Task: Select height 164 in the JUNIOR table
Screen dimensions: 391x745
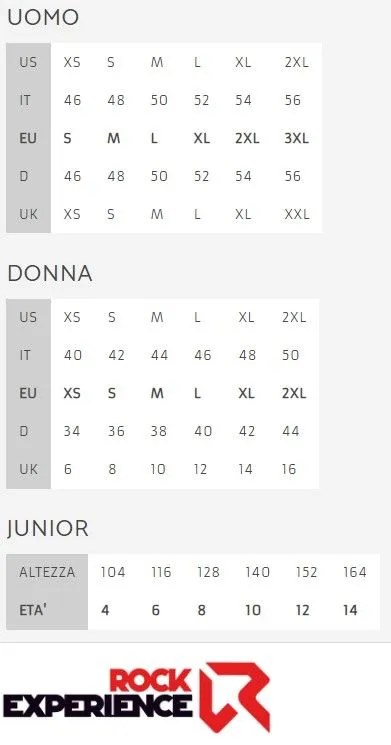Action: 355,572
